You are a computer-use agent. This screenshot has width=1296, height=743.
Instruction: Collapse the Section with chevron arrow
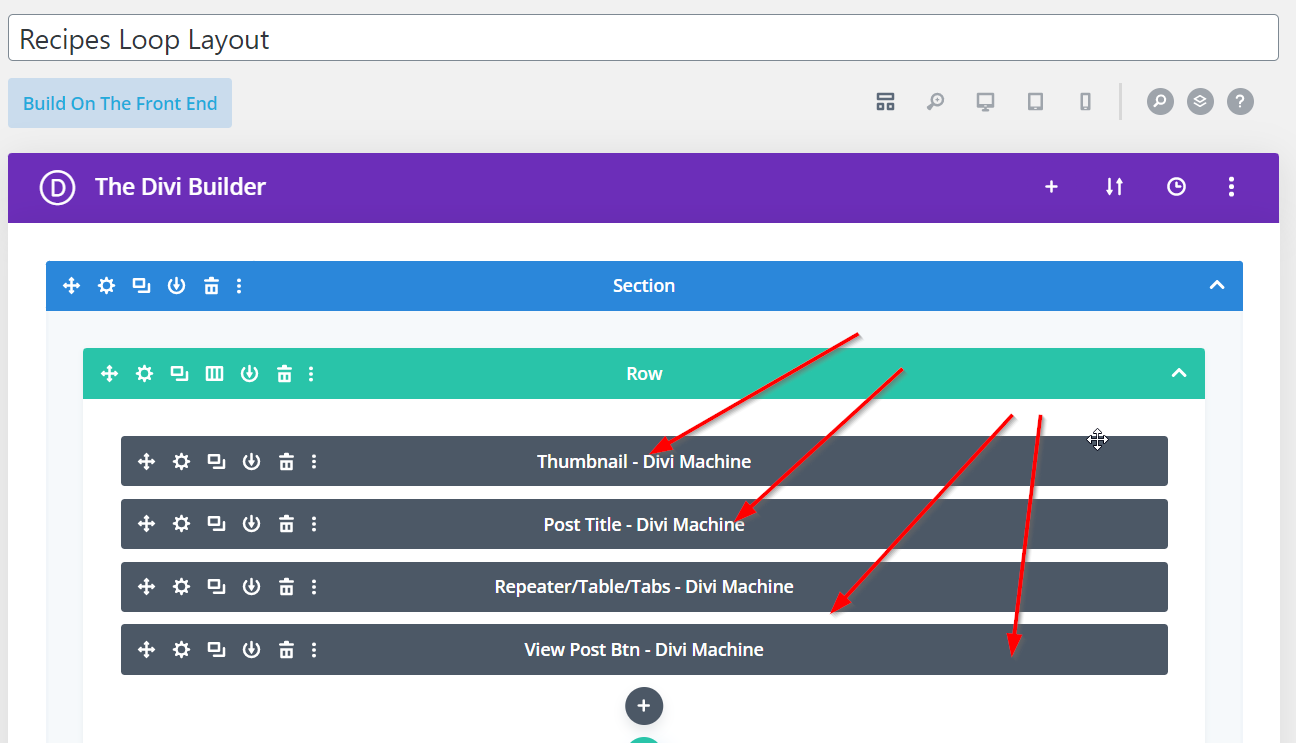(x=1216, y=286)
